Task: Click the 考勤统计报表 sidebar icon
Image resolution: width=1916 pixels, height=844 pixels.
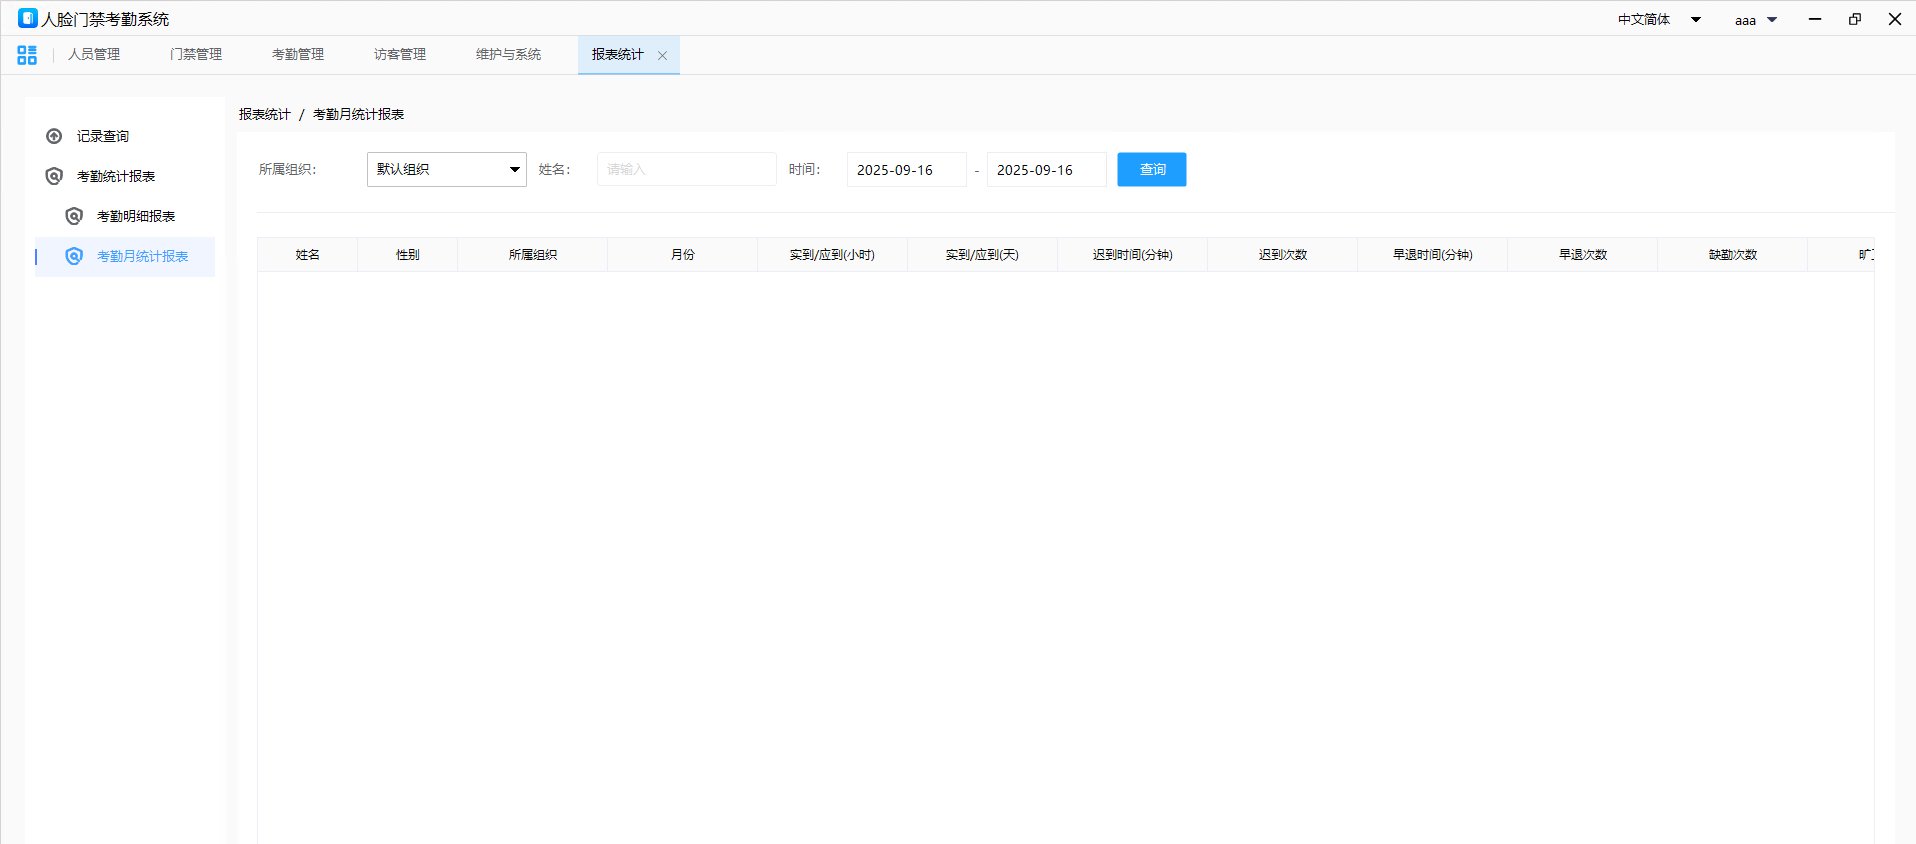Action: [54, 176]
